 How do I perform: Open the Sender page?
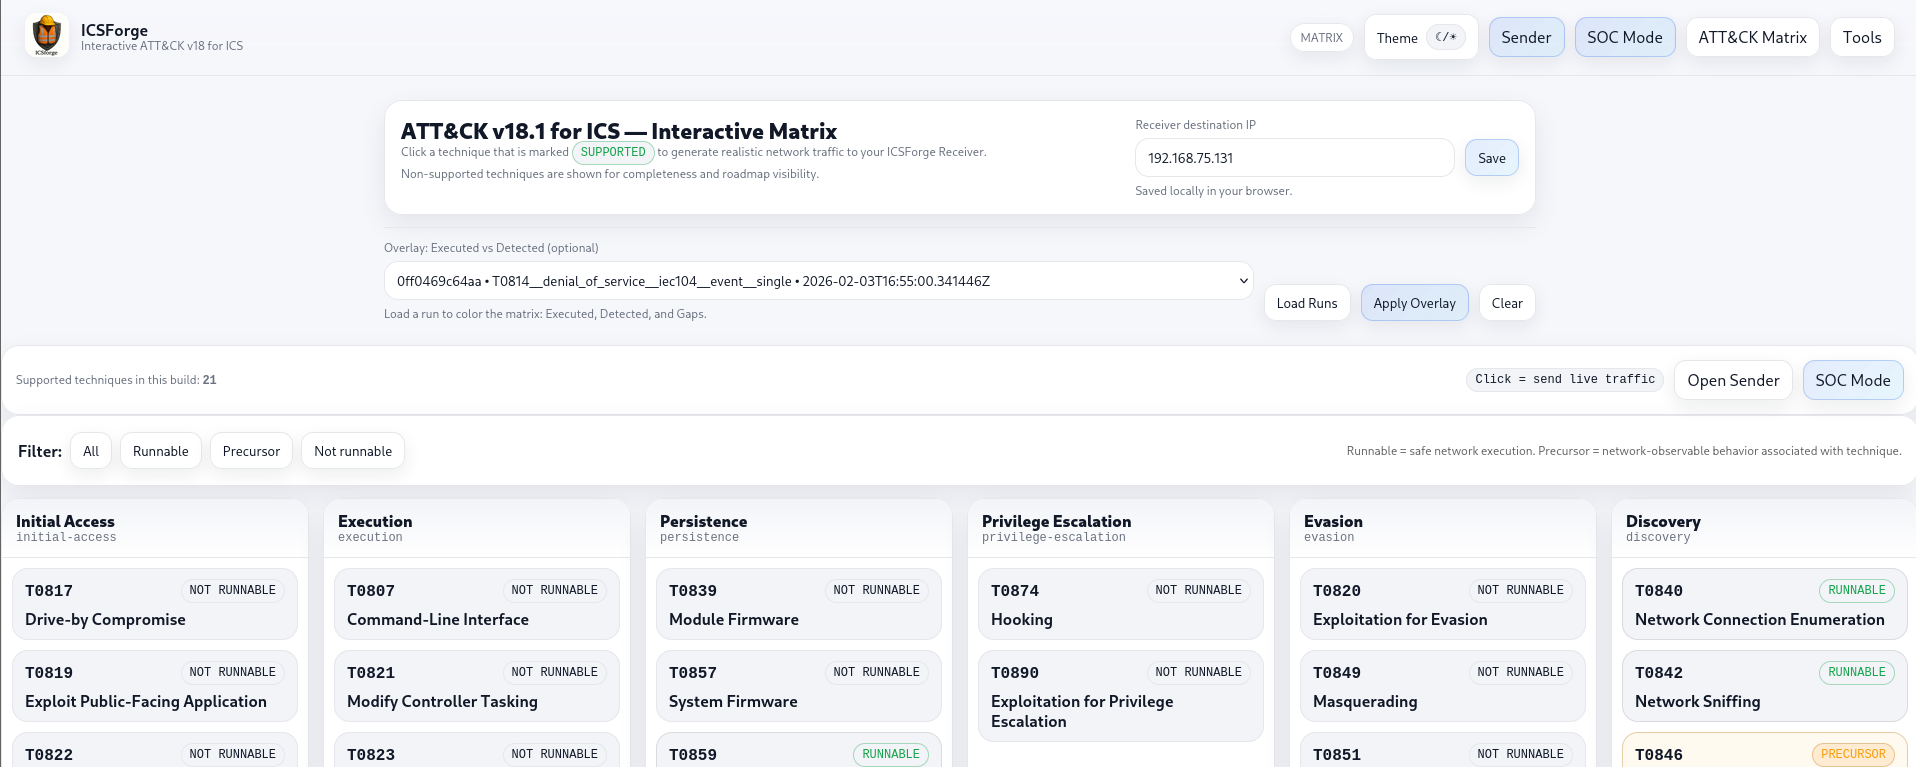[1525, 38]
